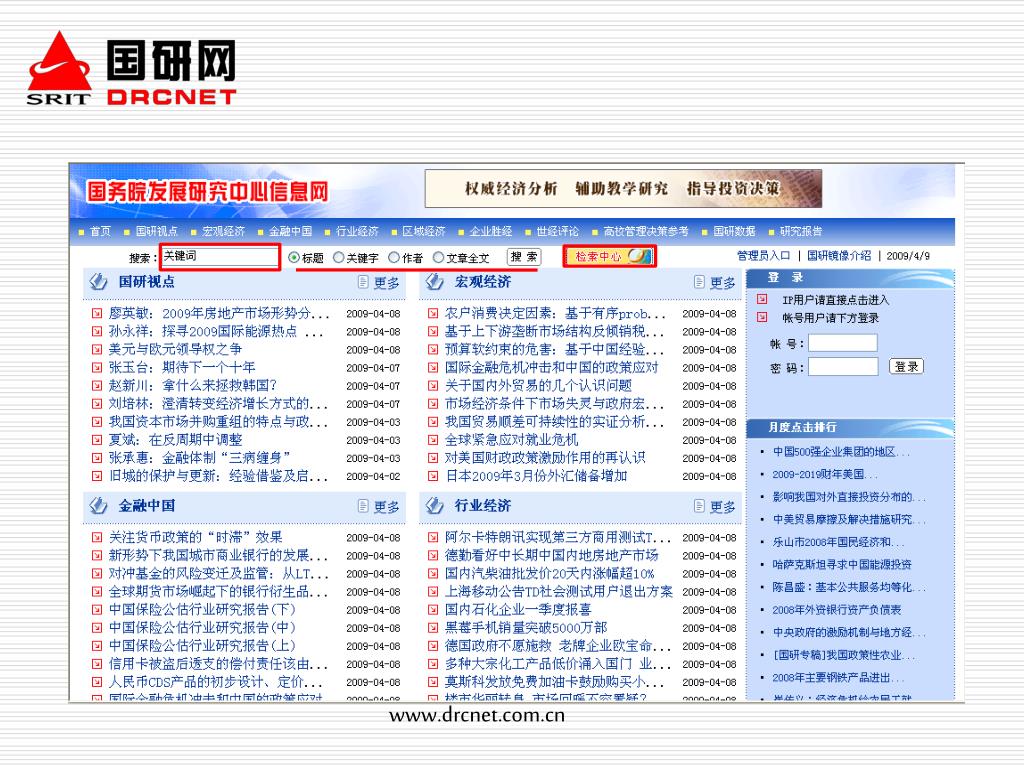Open the 国研视点 nav item
This screenshot has width=1024, height=768.
coord(157,231)
